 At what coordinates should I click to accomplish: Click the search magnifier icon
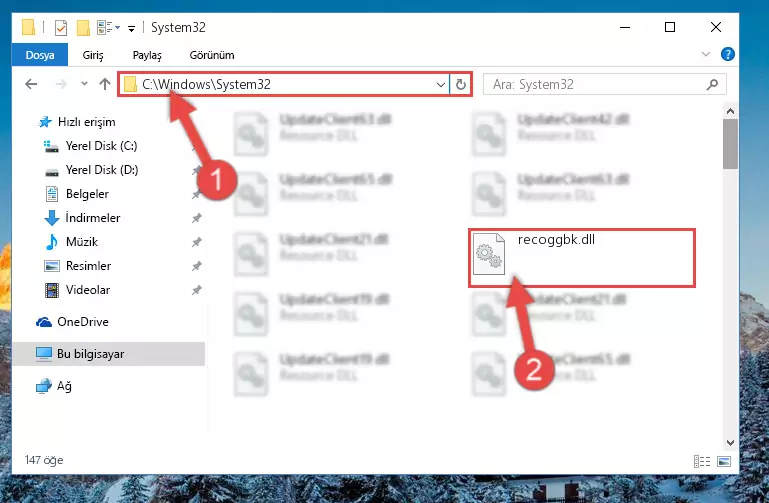click(713, 84)
